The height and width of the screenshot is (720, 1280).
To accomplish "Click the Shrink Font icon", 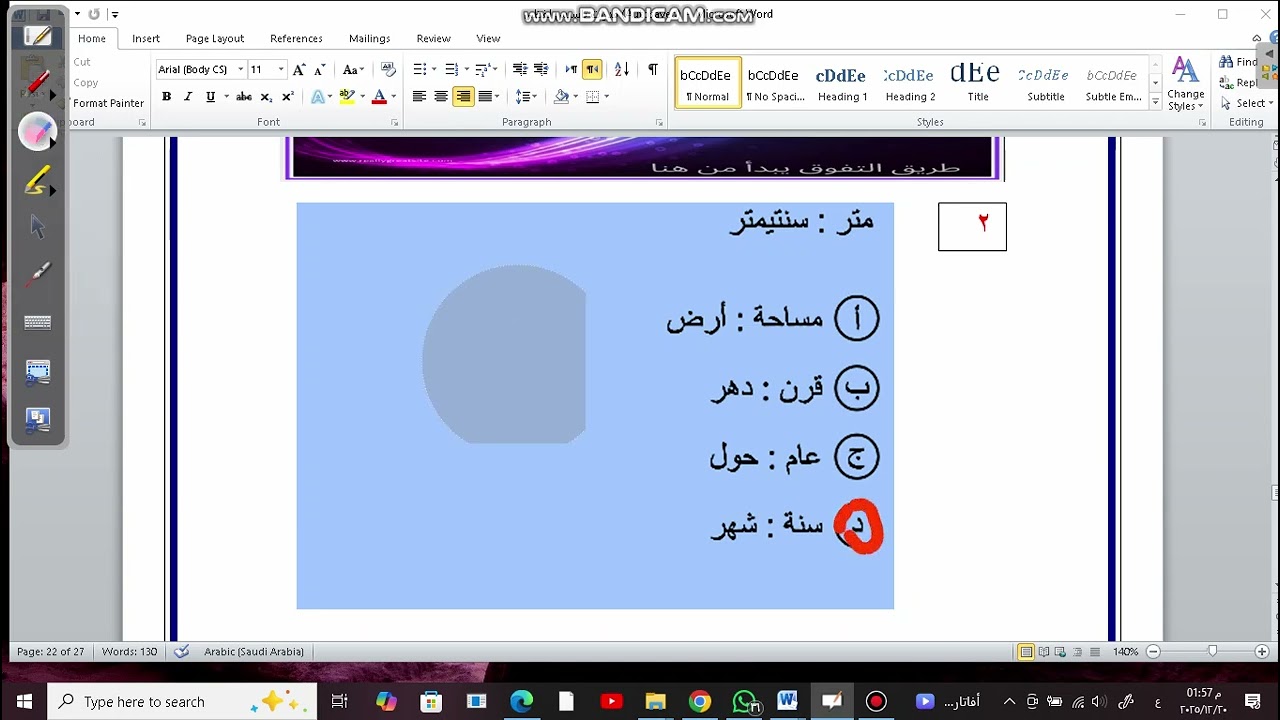I will tap(319, 69).
